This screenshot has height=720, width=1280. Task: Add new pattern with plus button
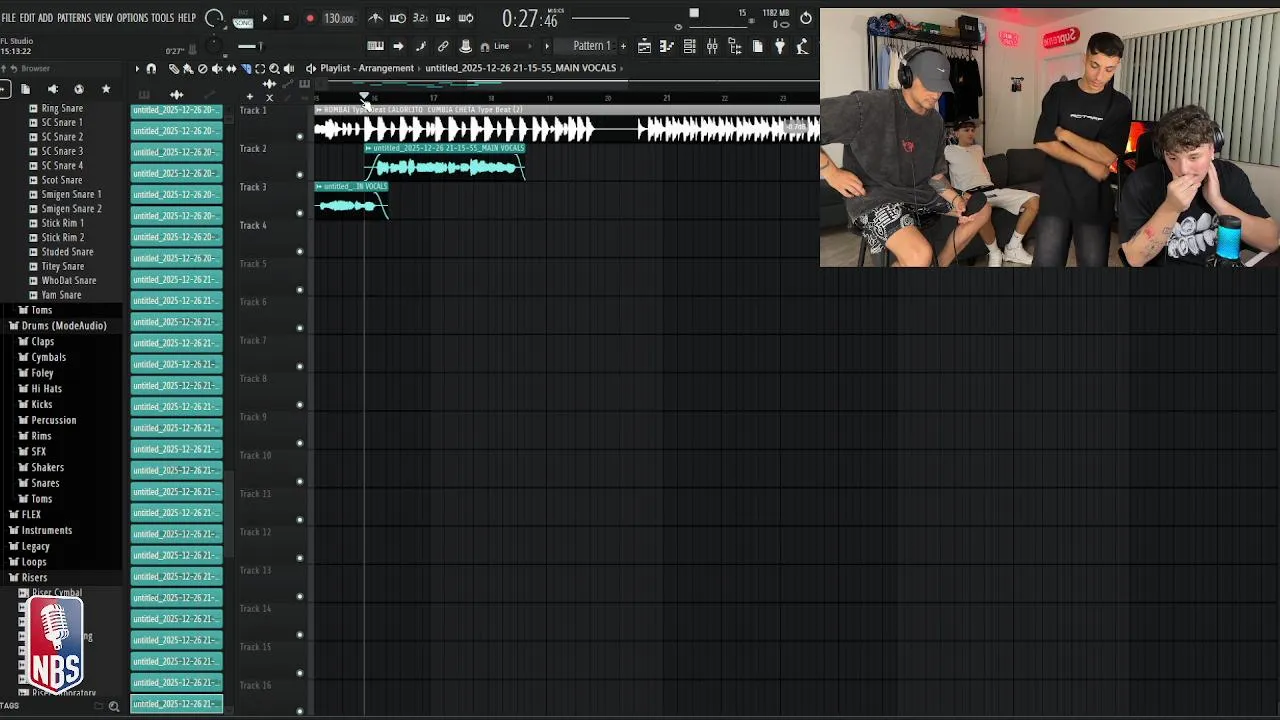click(623, 46)
